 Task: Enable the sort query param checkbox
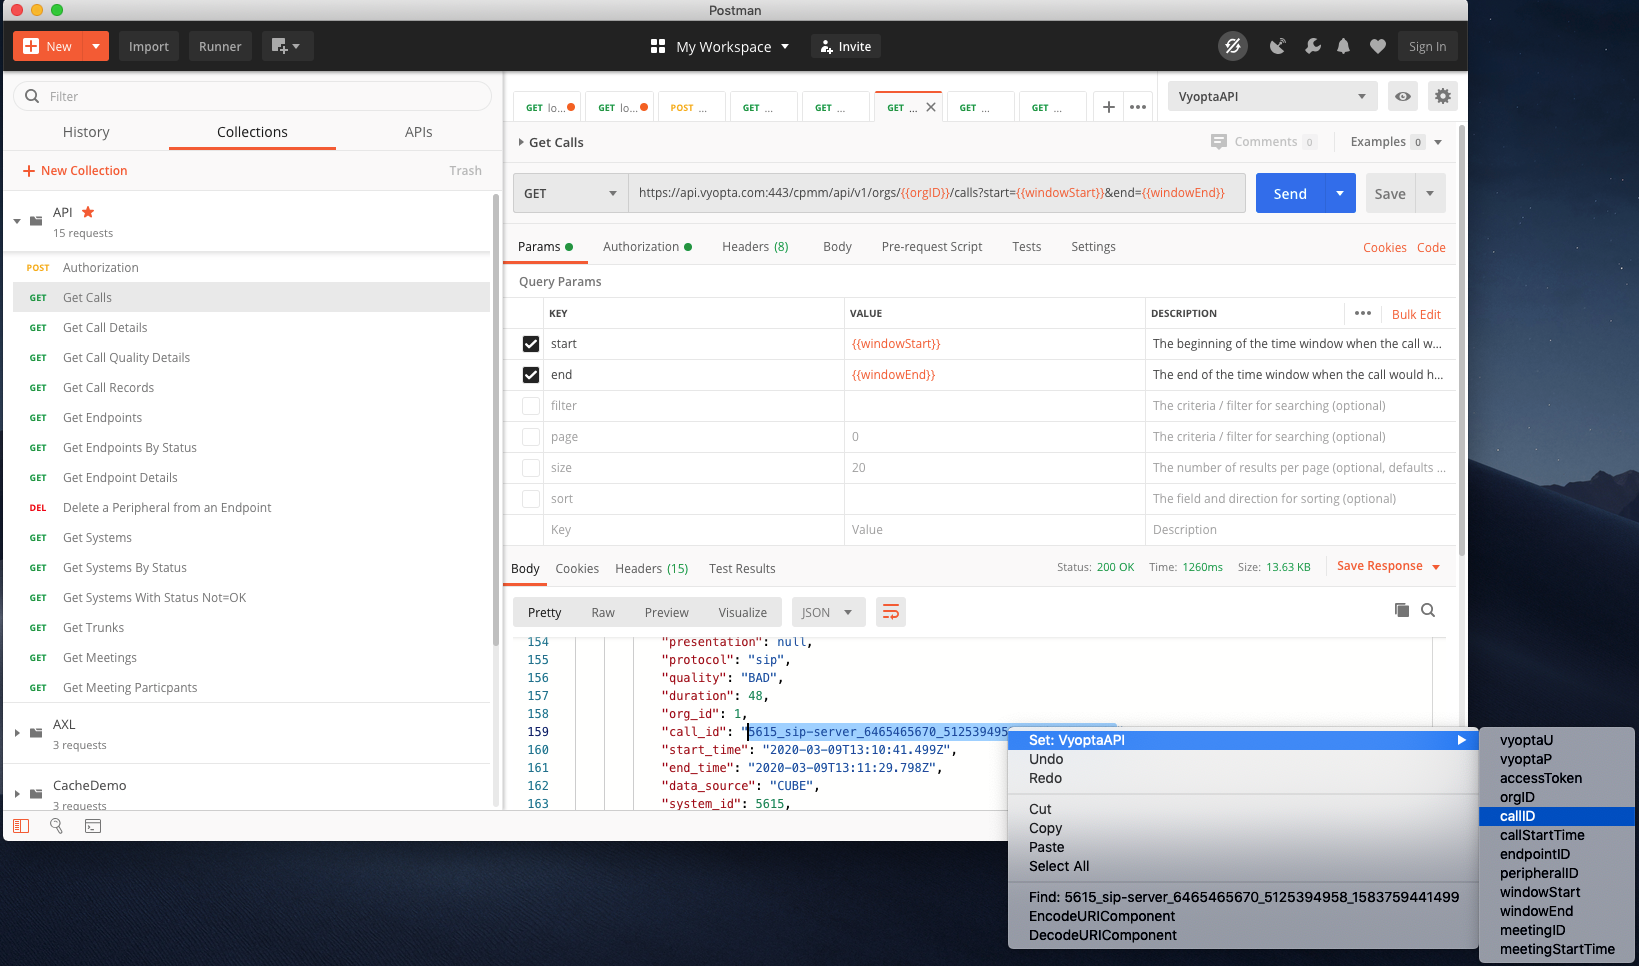point(531,499)
